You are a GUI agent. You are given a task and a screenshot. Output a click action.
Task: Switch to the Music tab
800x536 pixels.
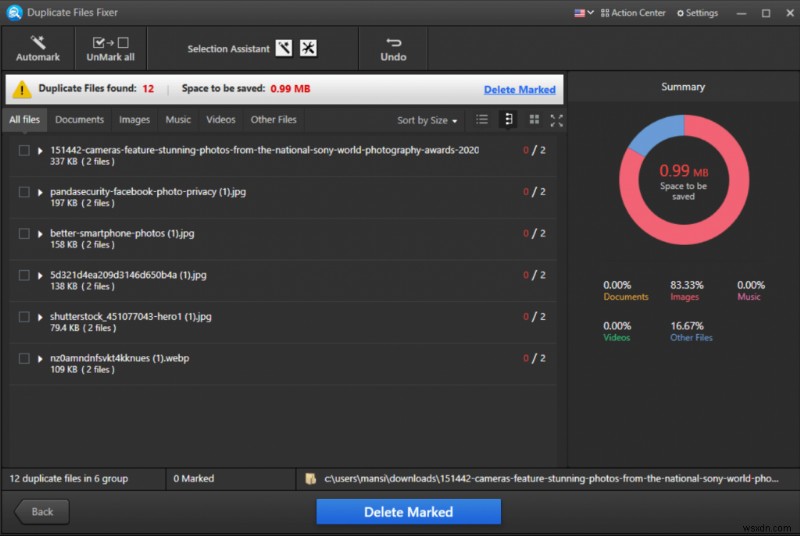click(x=178, y=119)
